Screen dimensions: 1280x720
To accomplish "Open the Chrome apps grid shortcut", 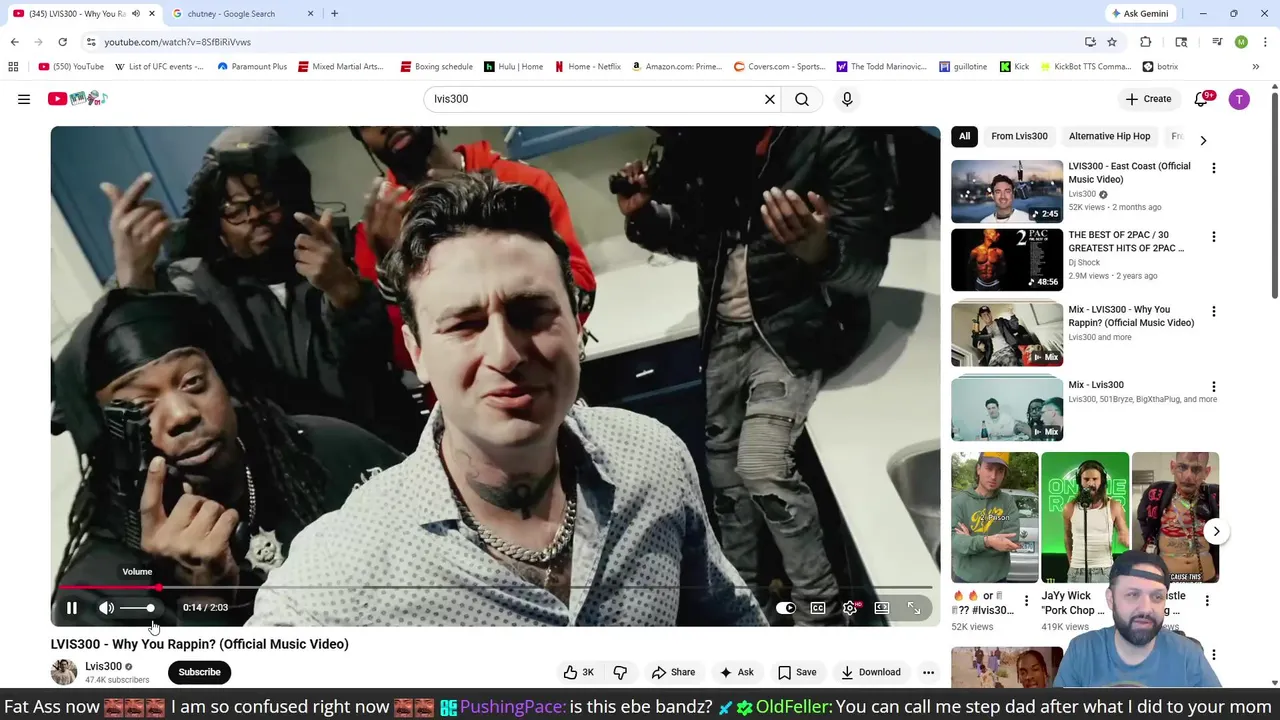I will tap(13, 67).
